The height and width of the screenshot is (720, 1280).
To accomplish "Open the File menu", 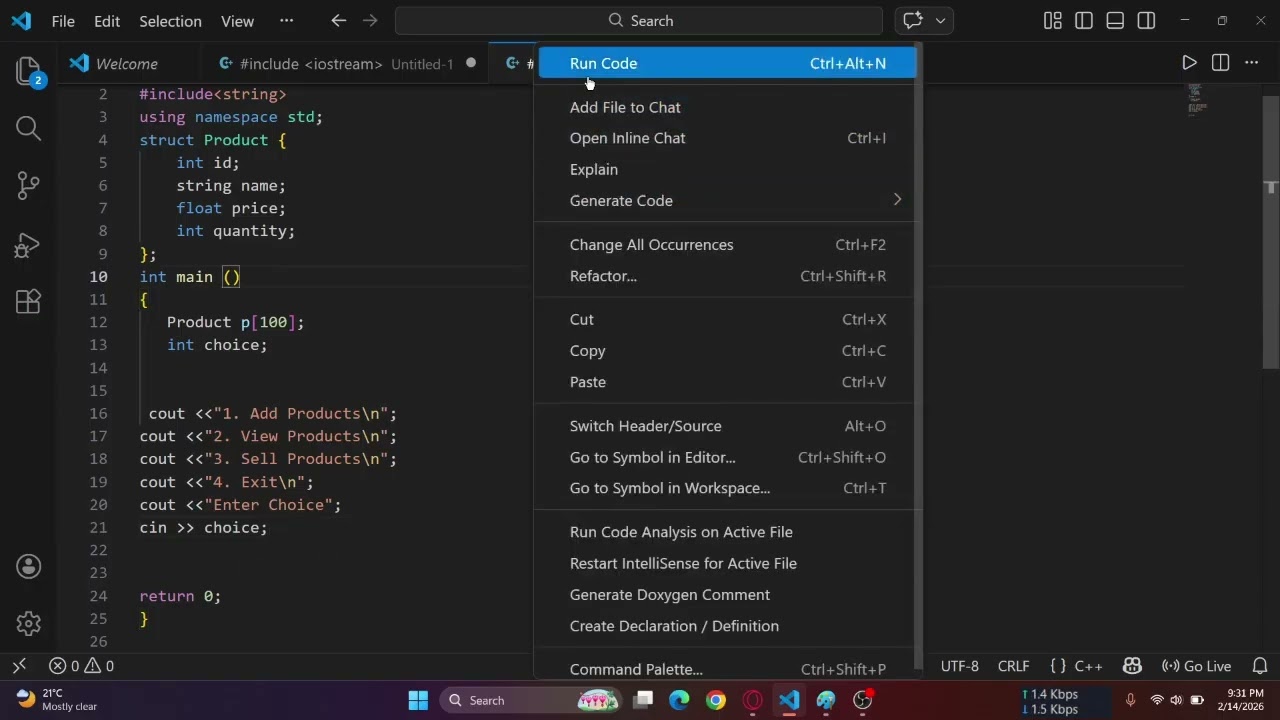I will 63,20.
